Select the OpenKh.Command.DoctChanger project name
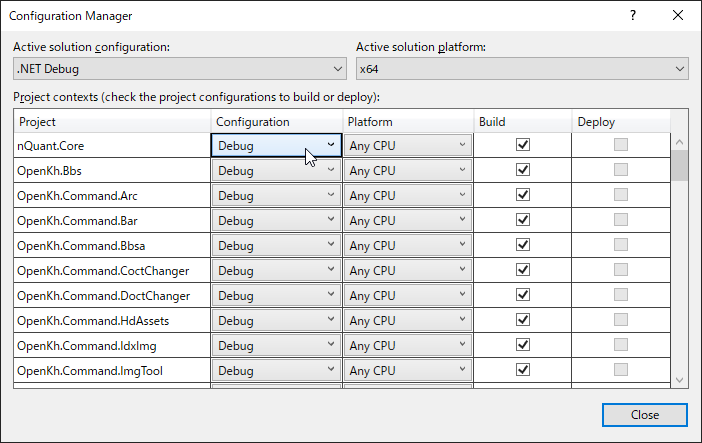 [x=103, y=296]
